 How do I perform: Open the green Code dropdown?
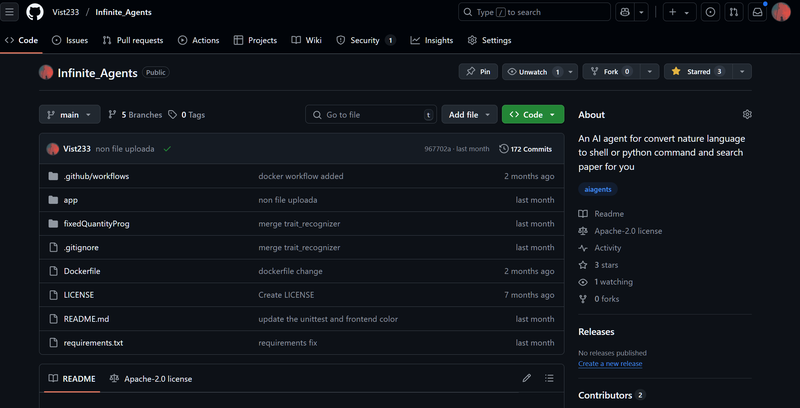533,115
